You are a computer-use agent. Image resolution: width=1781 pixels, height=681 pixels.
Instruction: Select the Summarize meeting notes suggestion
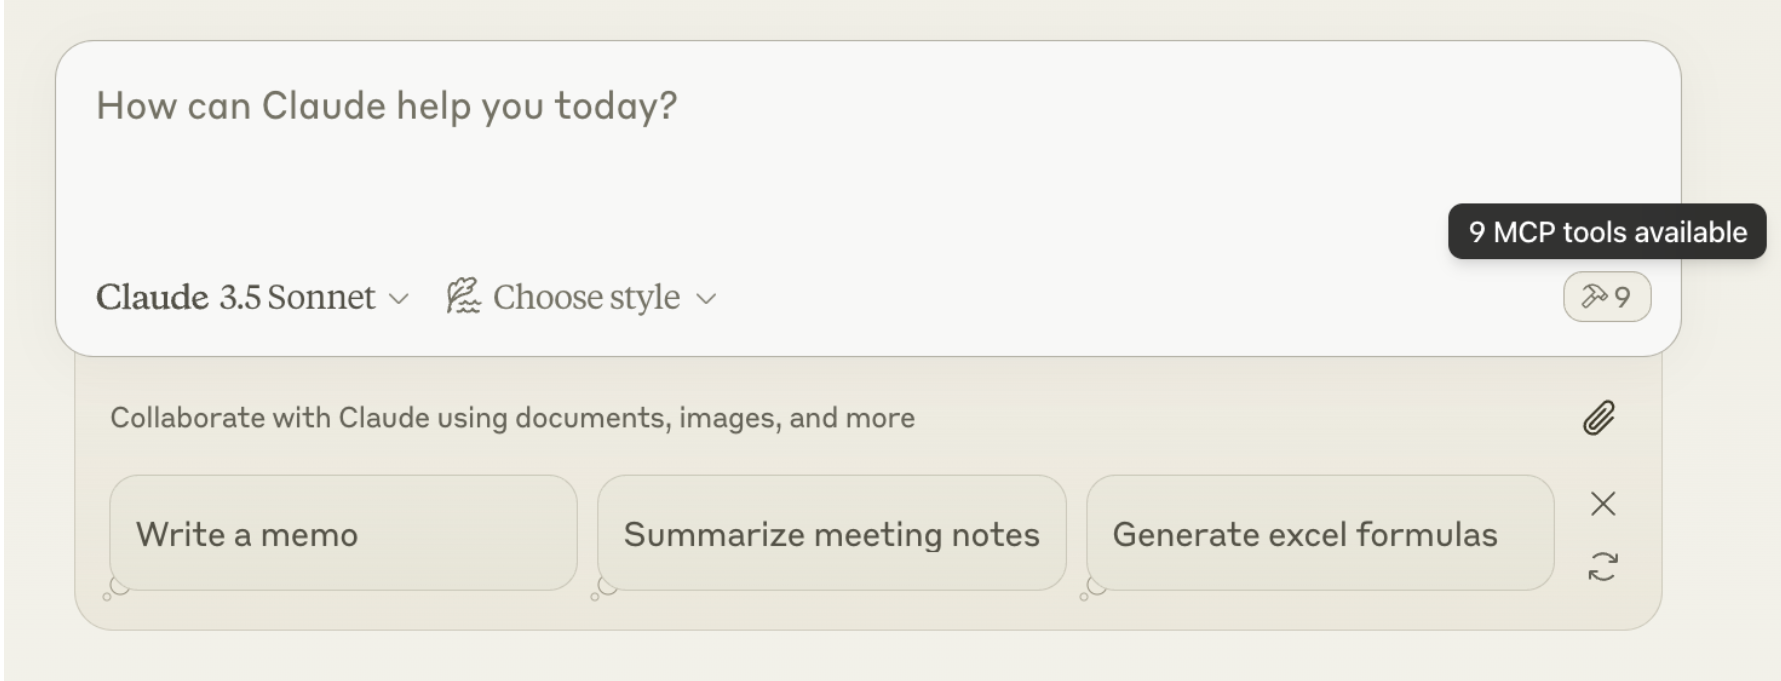[x=832, y=533]
